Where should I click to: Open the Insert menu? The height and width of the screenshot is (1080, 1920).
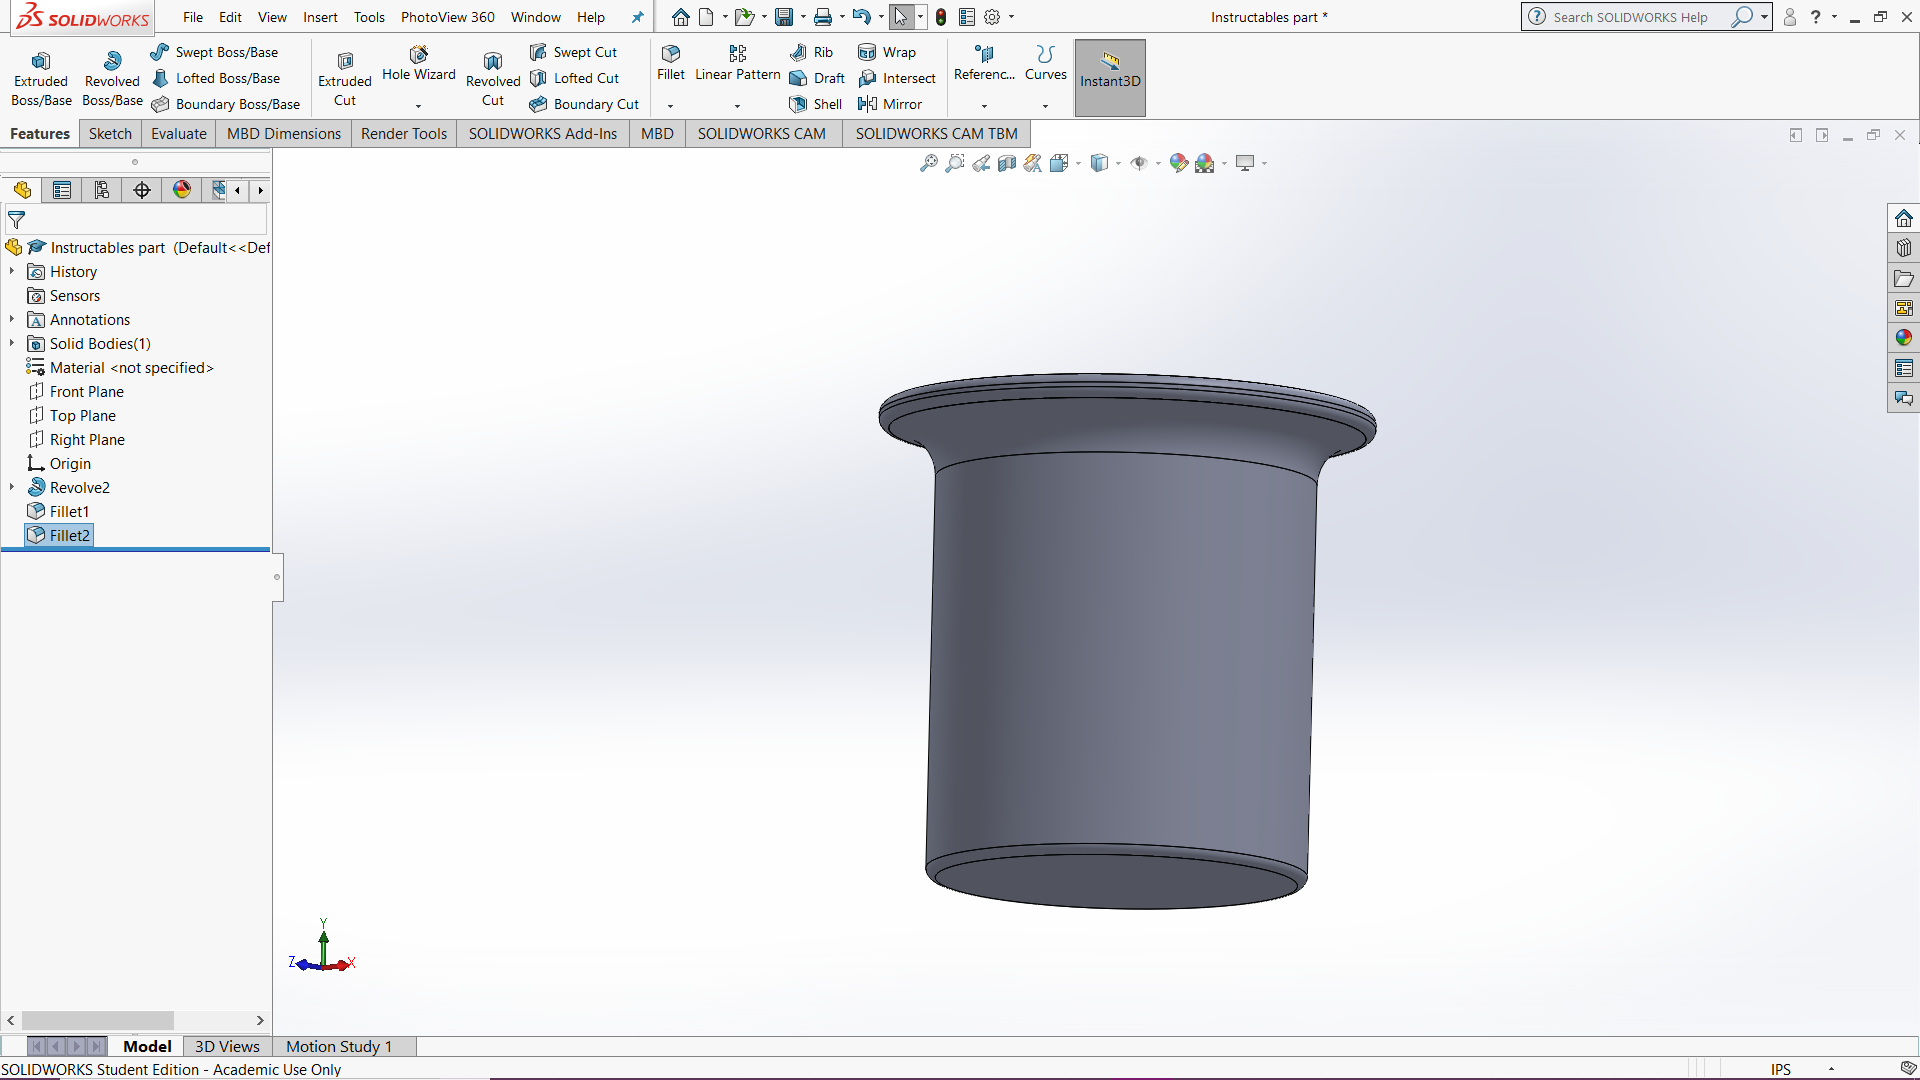pyautogui.click(x=320, y=17)
